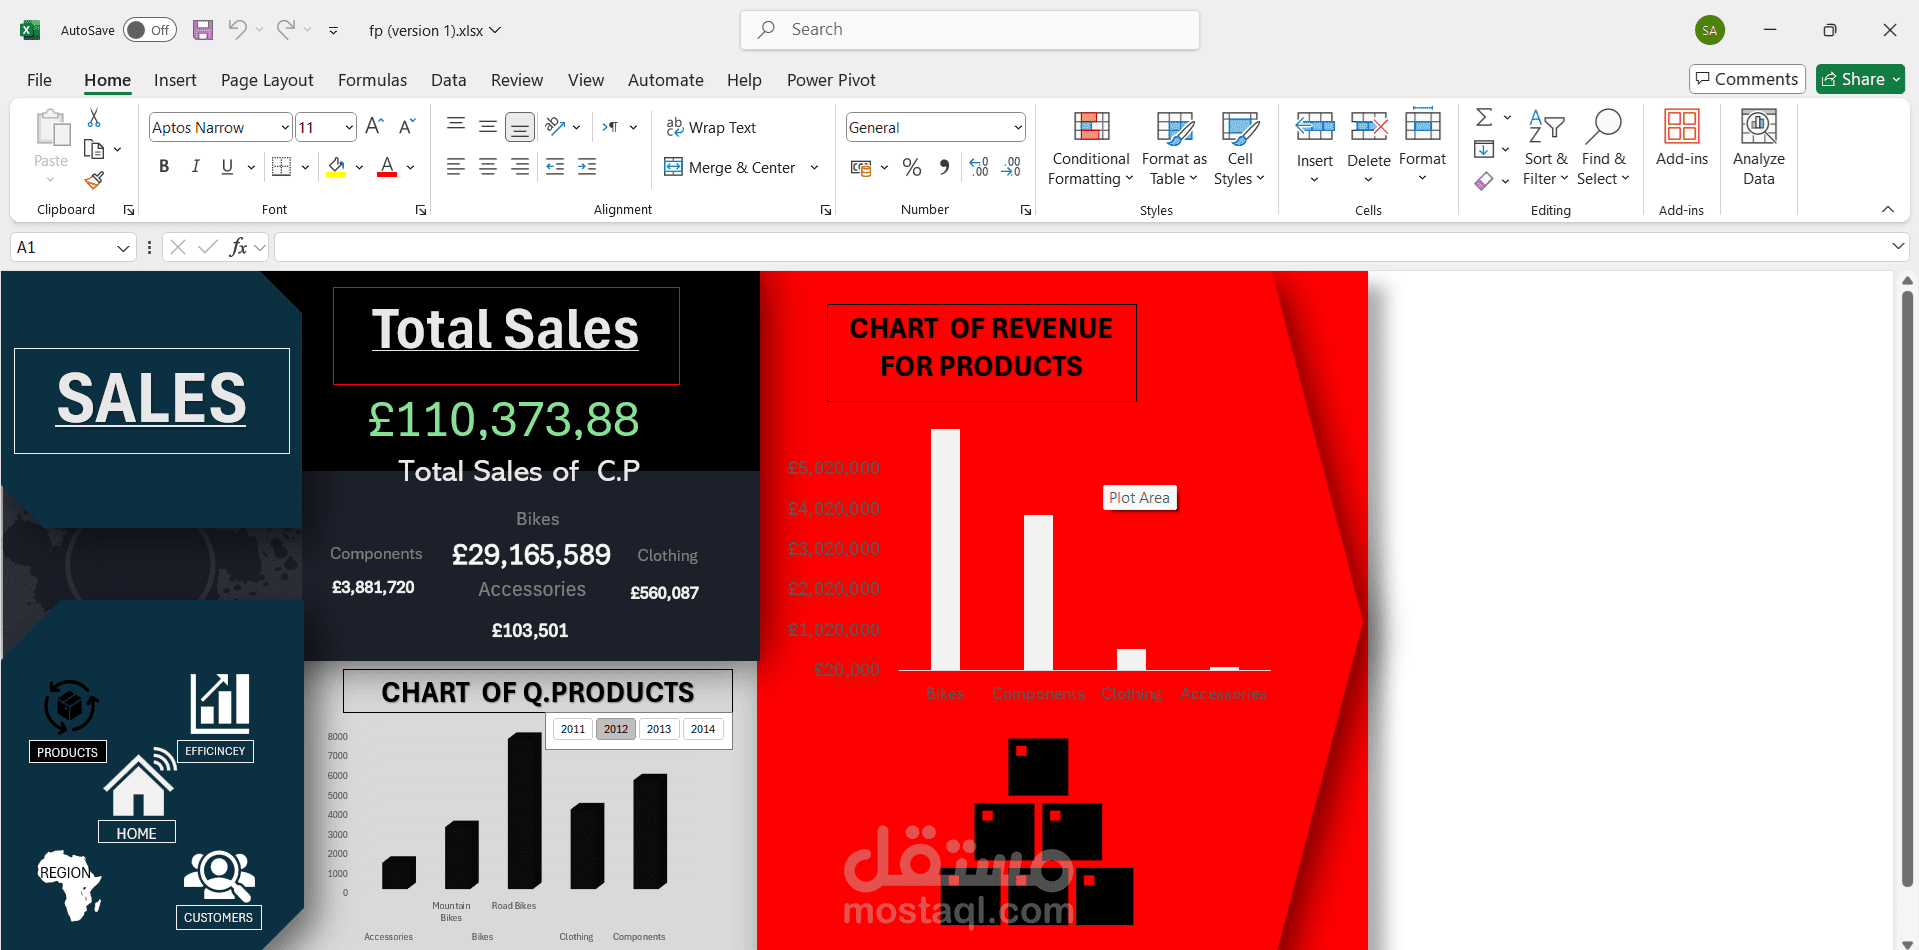
Task: Switch to the Insert tab
Action: click(x=175, y=80)
